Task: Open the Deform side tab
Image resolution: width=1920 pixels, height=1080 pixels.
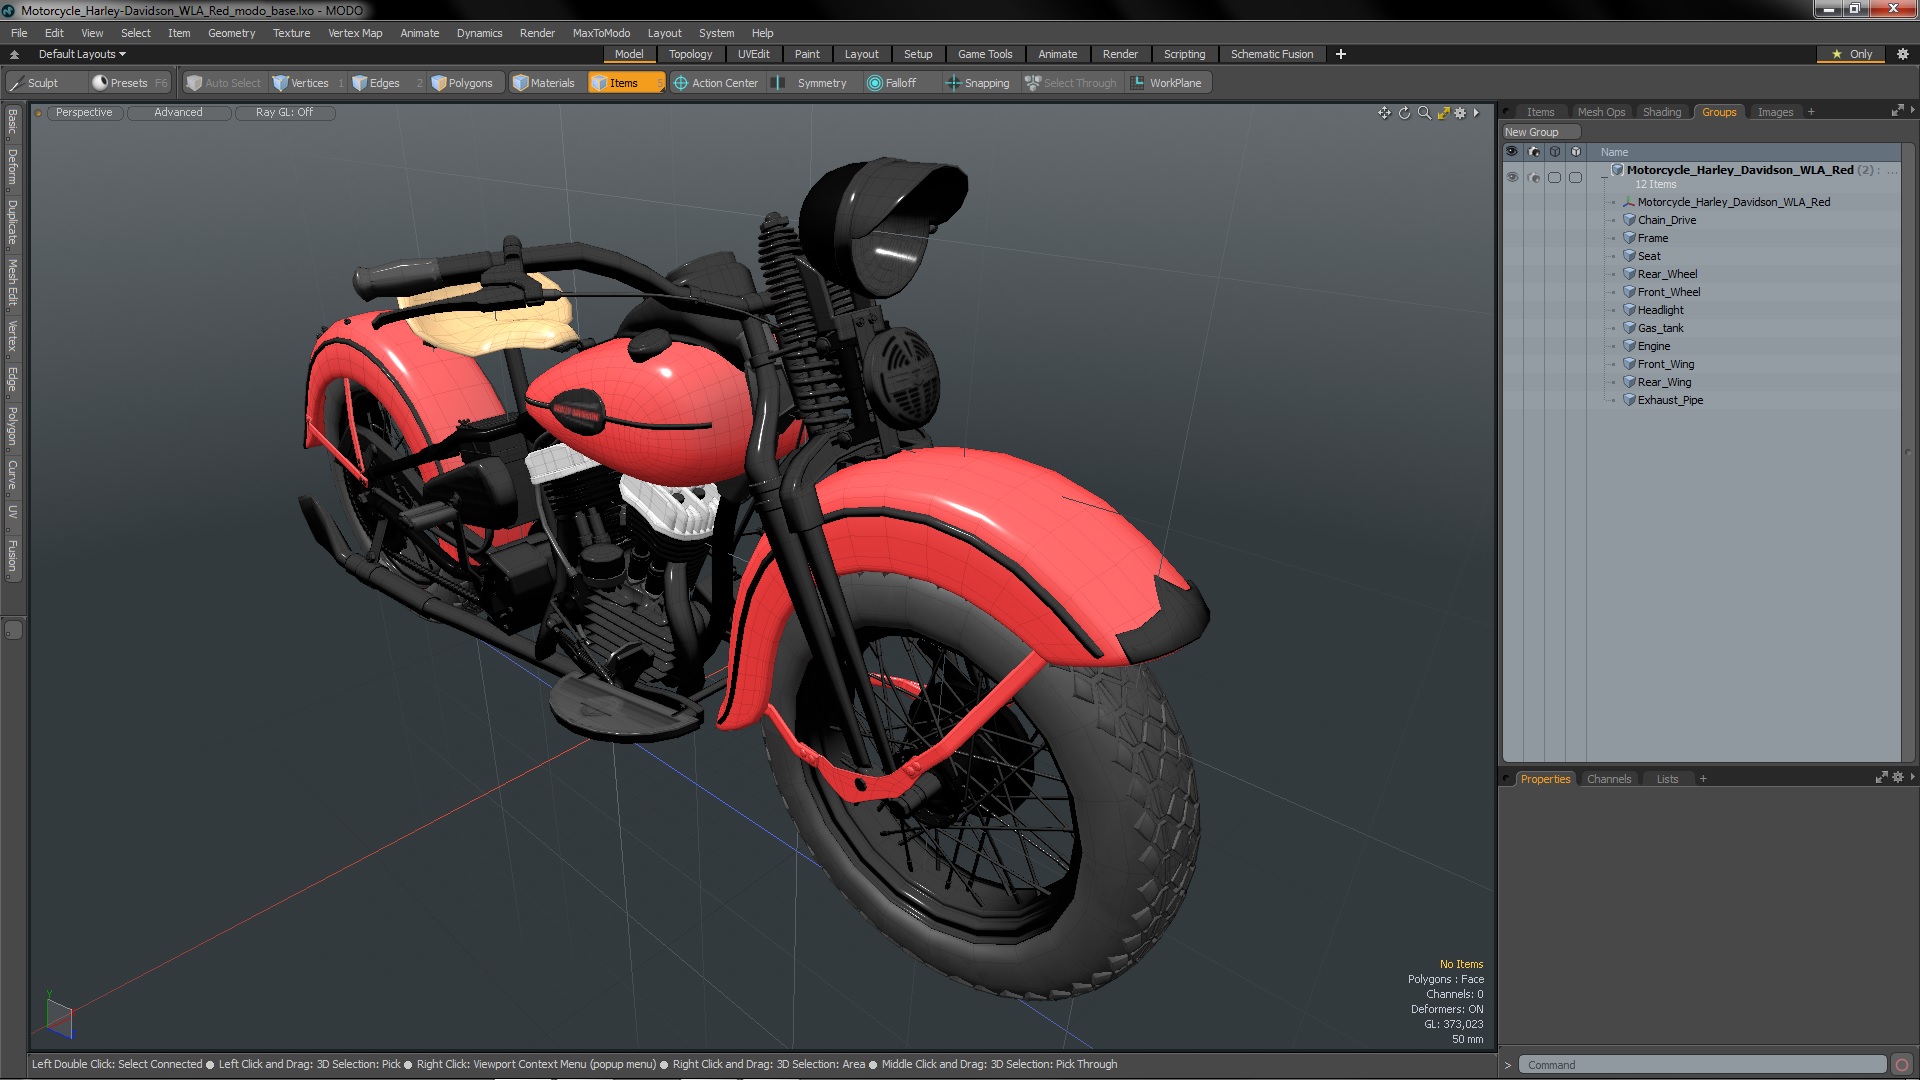Action: tap(12, 168)
